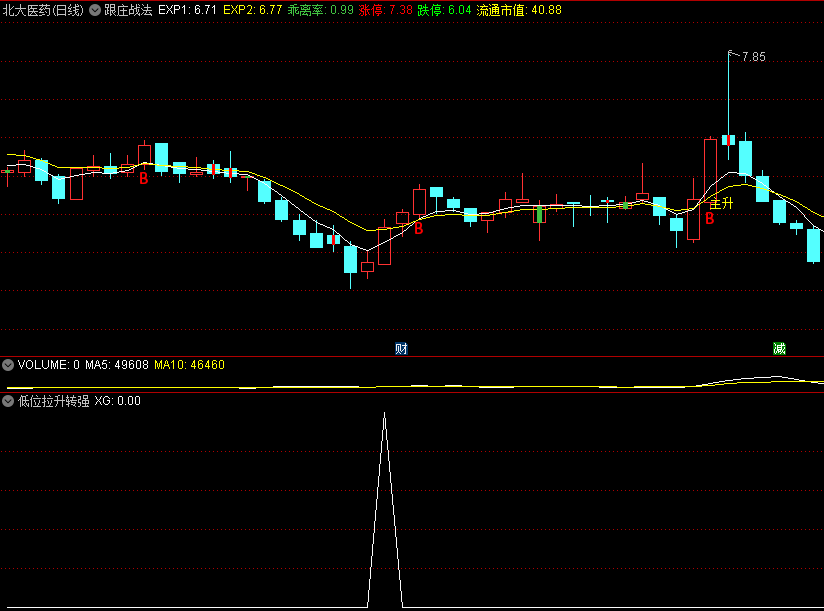Click the green 减 marker icon
824x611 pixels.
779,348
